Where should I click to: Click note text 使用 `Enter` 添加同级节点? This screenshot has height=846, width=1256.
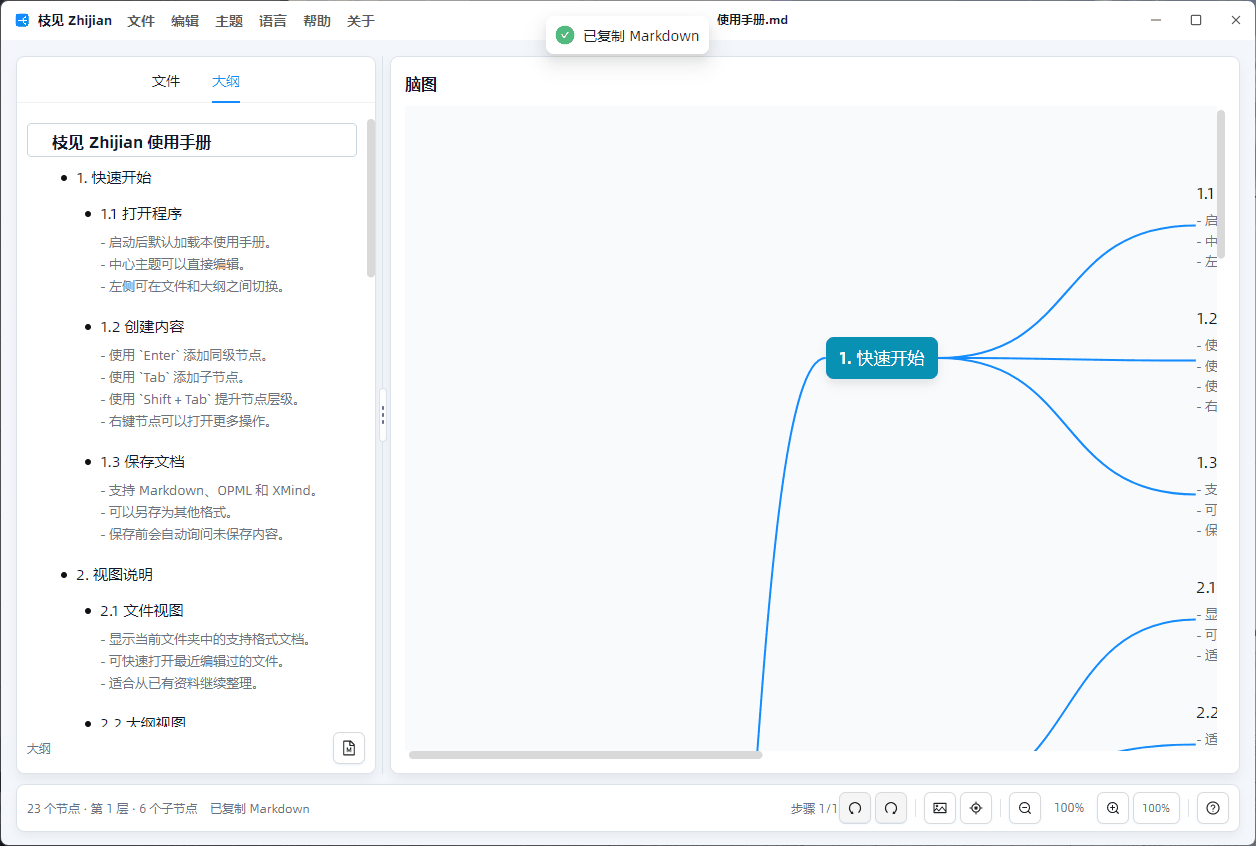(x=184, y=355)
